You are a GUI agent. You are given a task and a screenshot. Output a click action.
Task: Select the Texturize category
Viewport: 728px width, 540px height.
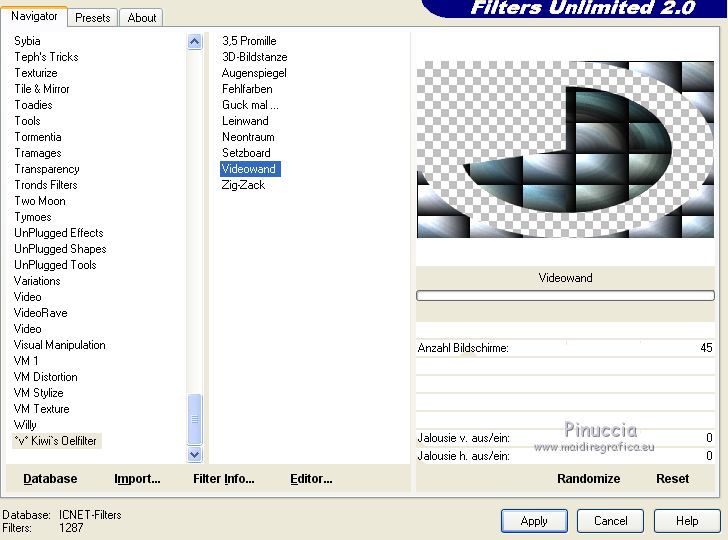[x=36, y=73]
